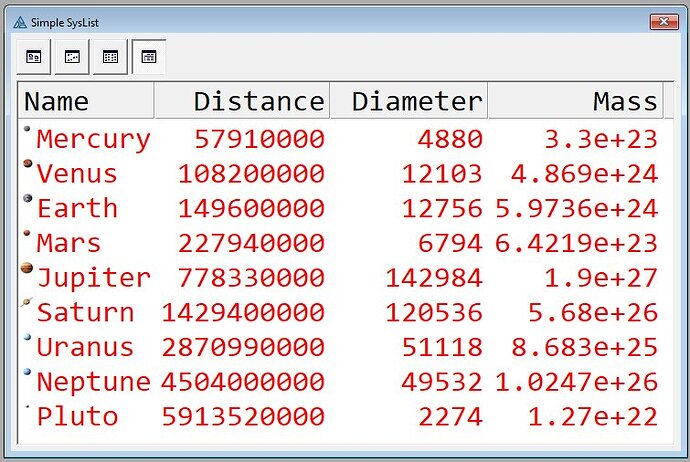
Task: Click Jupiter distance value 778330000
Action: [251, 278]
